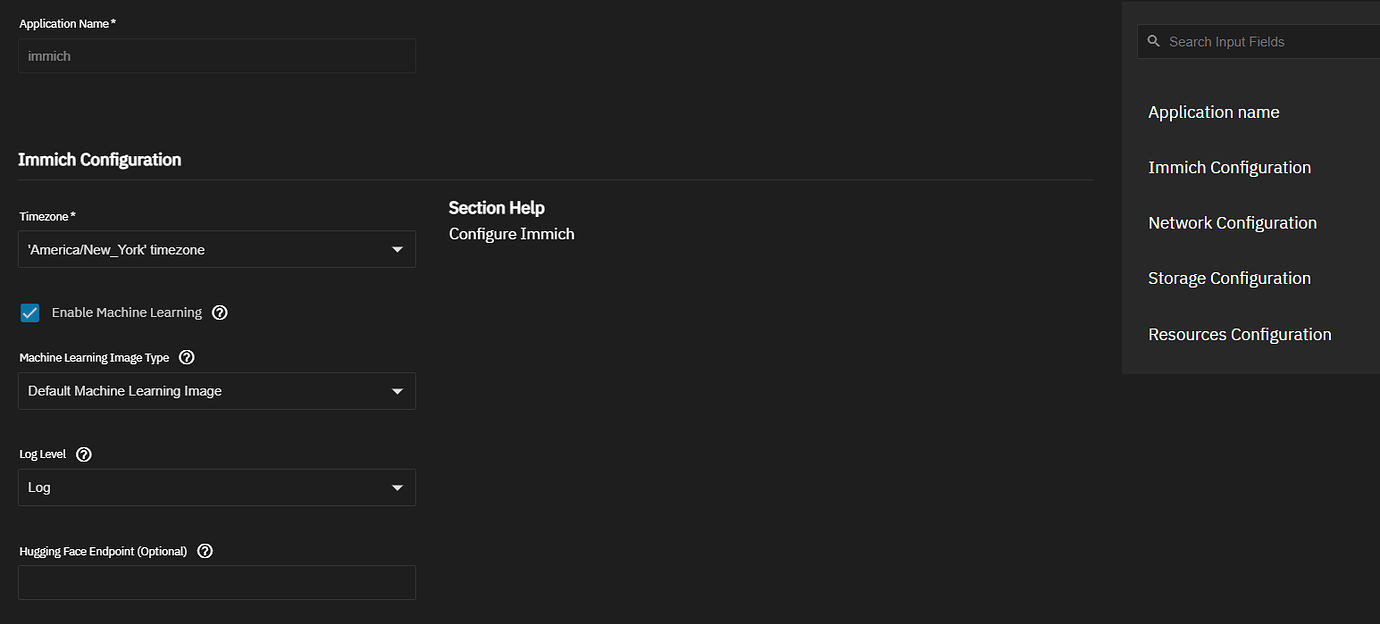This screenshot has width=1380, height=624.
Task: Navigate to Network Configuration section
Action: pos(1232,223)
